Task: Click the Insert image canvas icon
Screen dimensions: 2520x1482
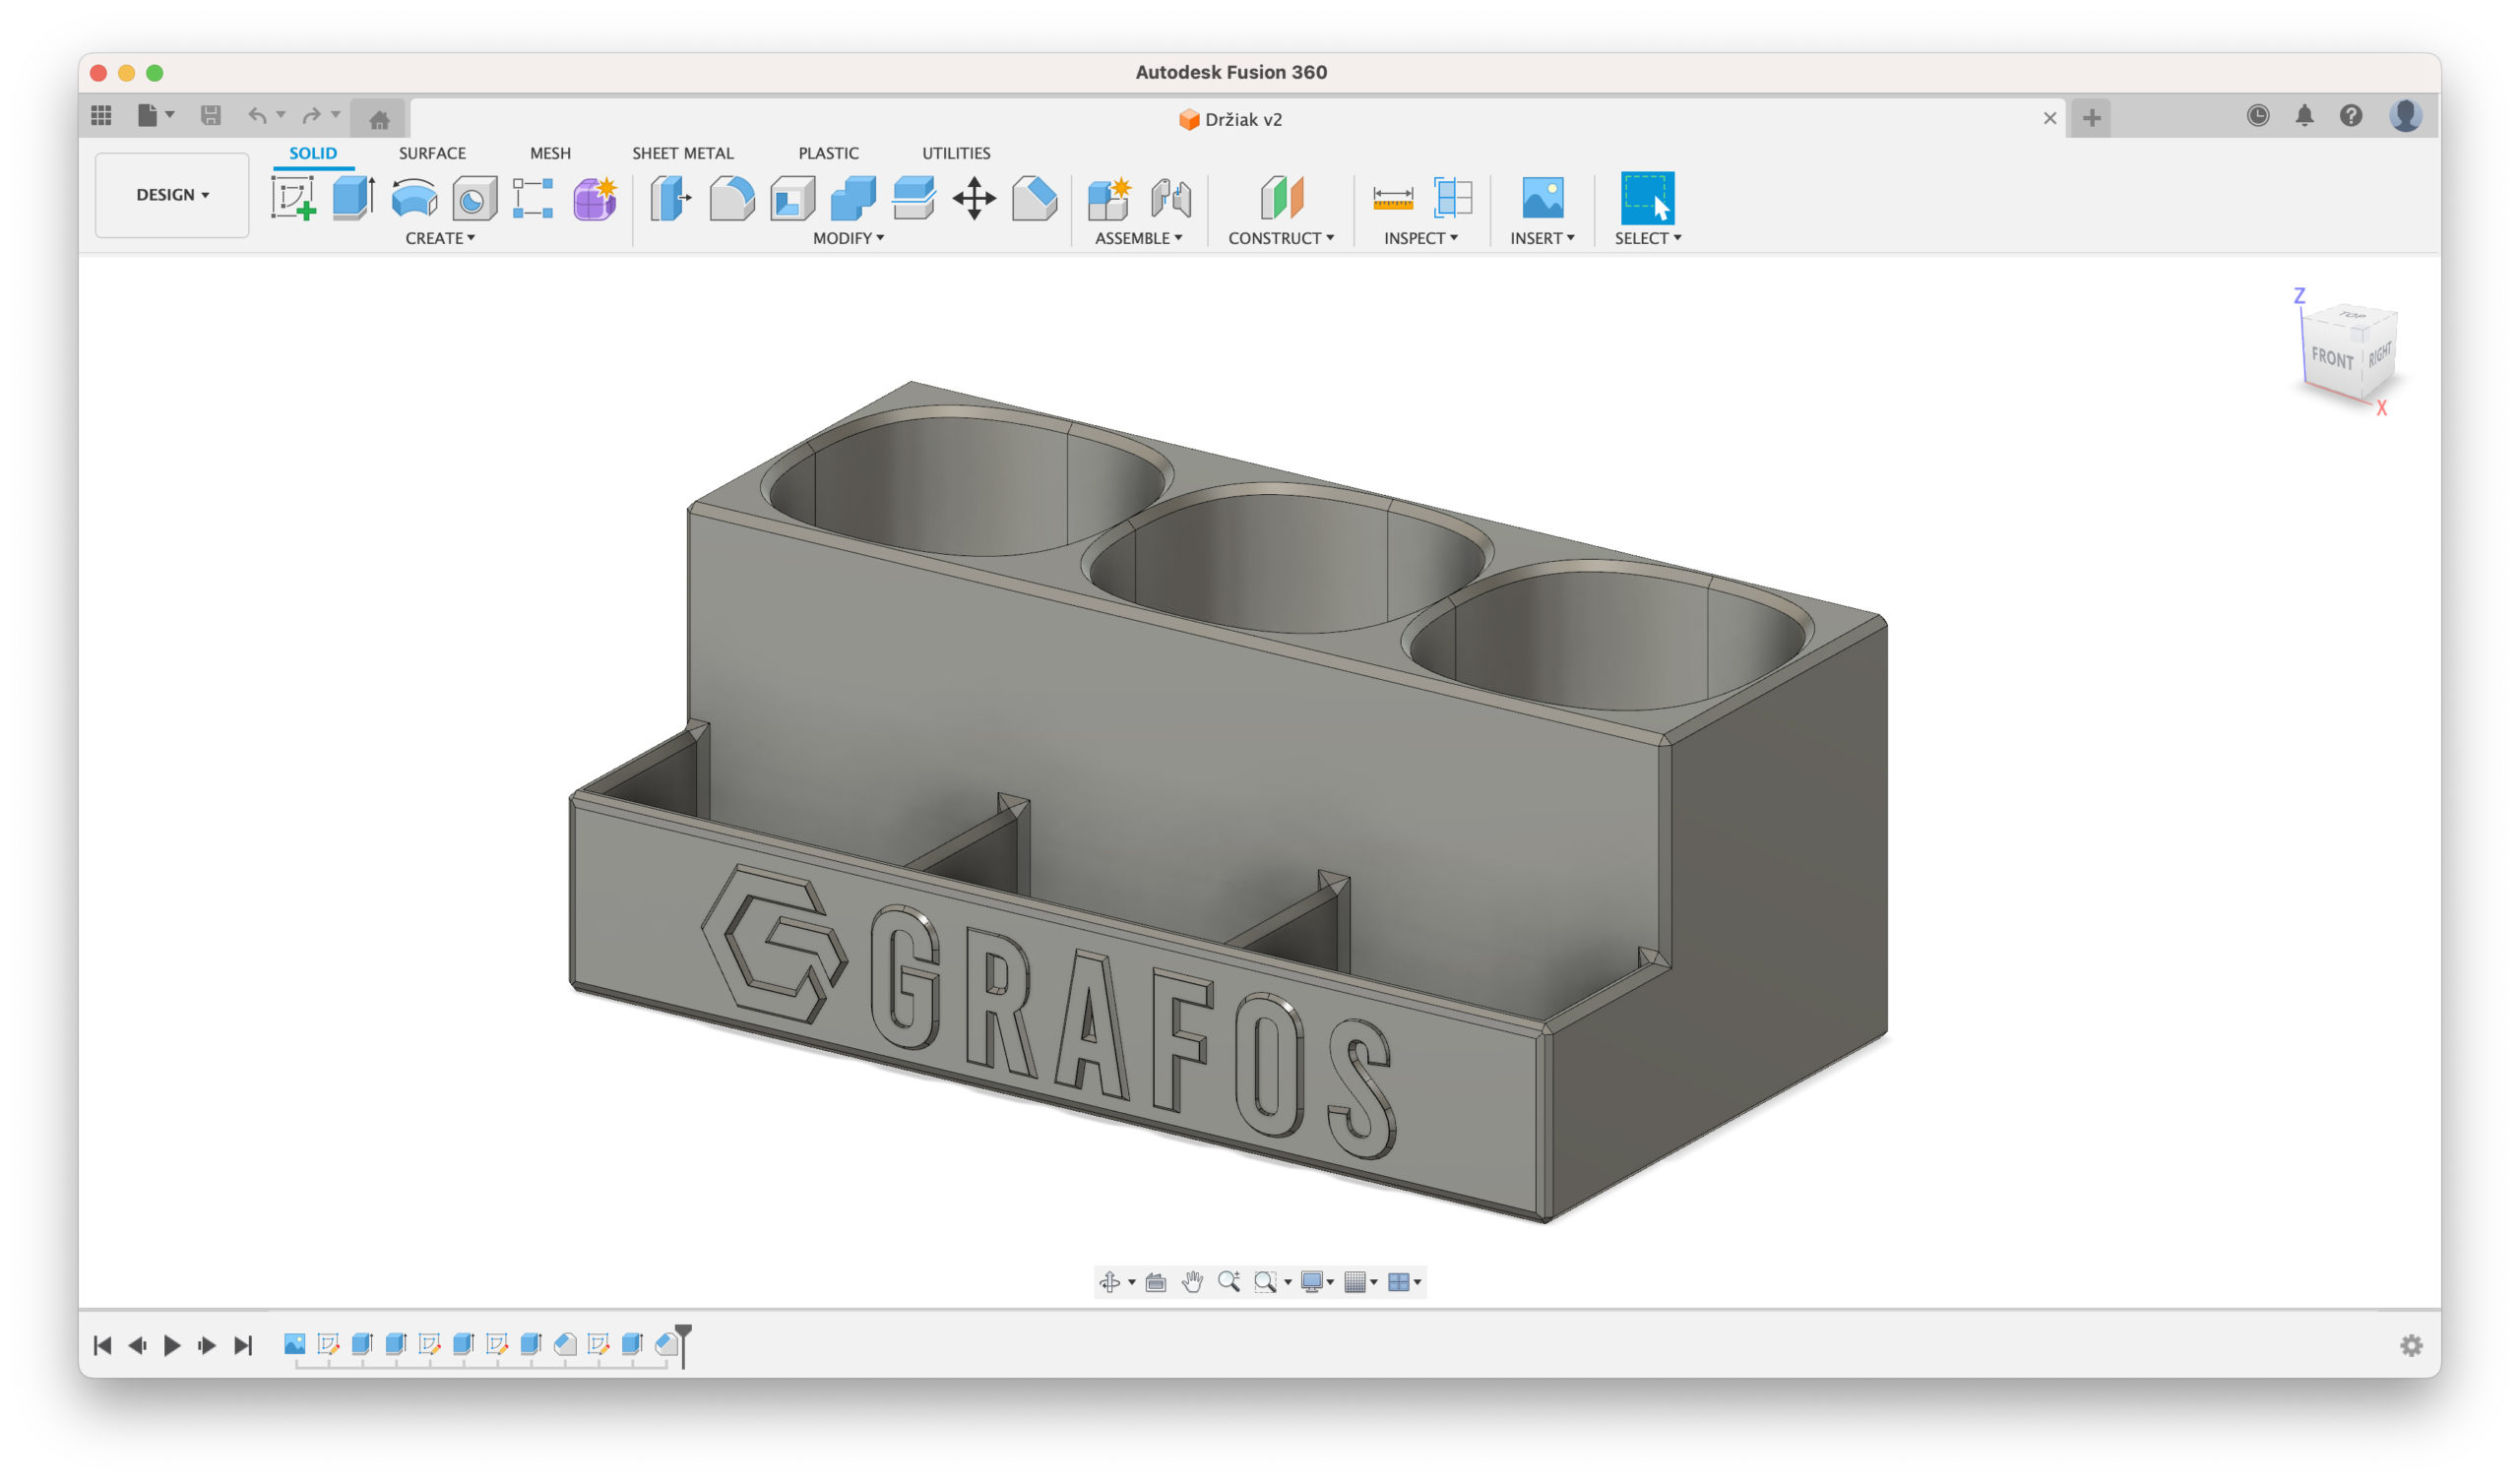Action: [1542, 198]
